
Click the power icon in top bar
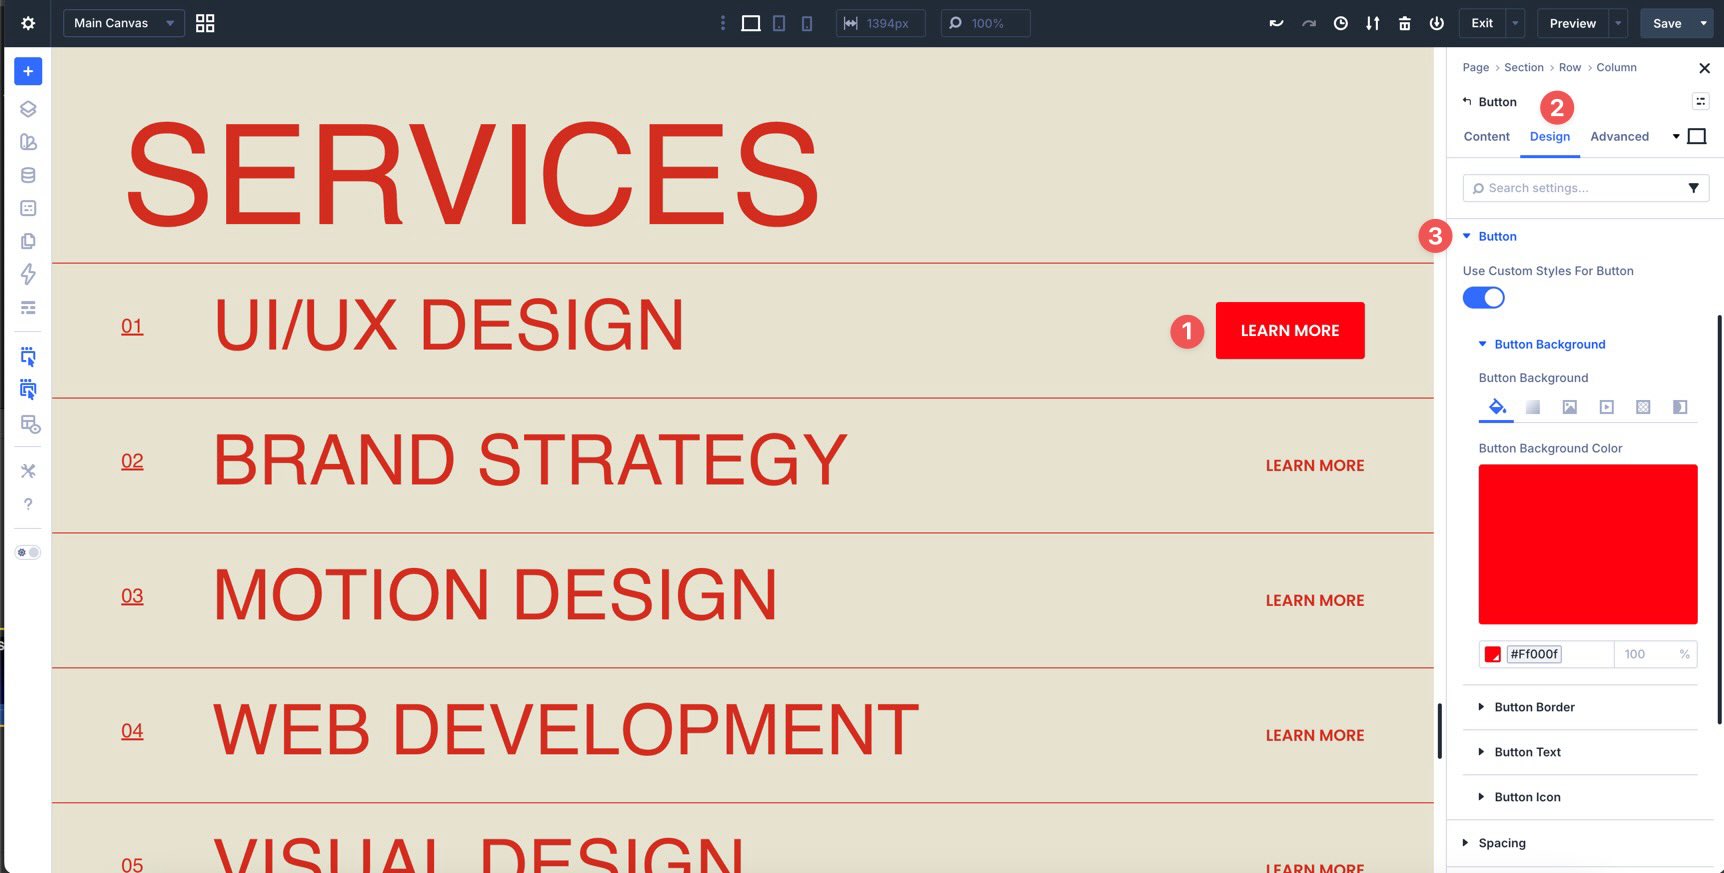(1437, 23)
